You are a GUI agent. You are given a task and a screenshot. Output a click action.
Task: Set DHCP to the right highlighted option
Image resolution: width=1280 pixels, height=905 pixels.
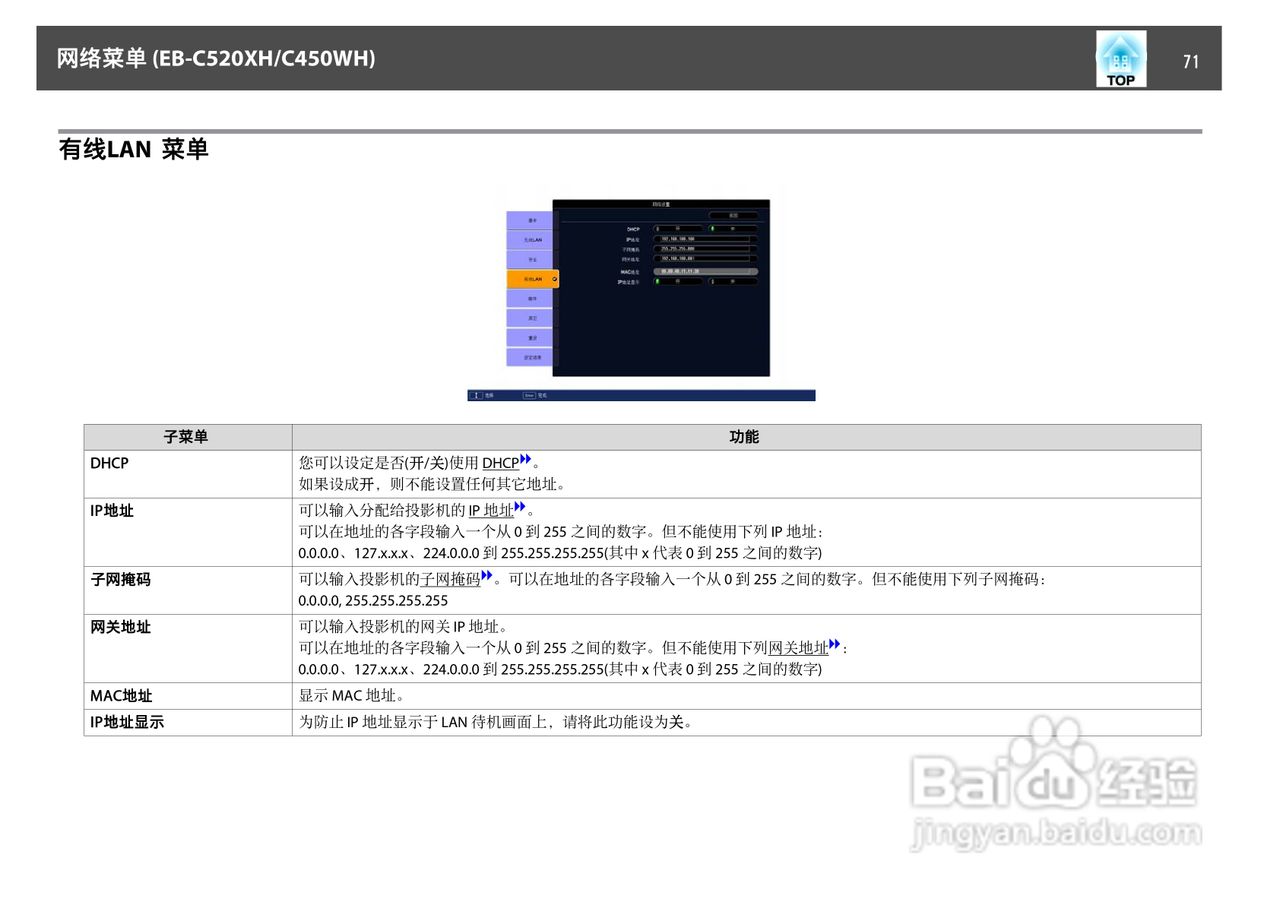(733, 229)
